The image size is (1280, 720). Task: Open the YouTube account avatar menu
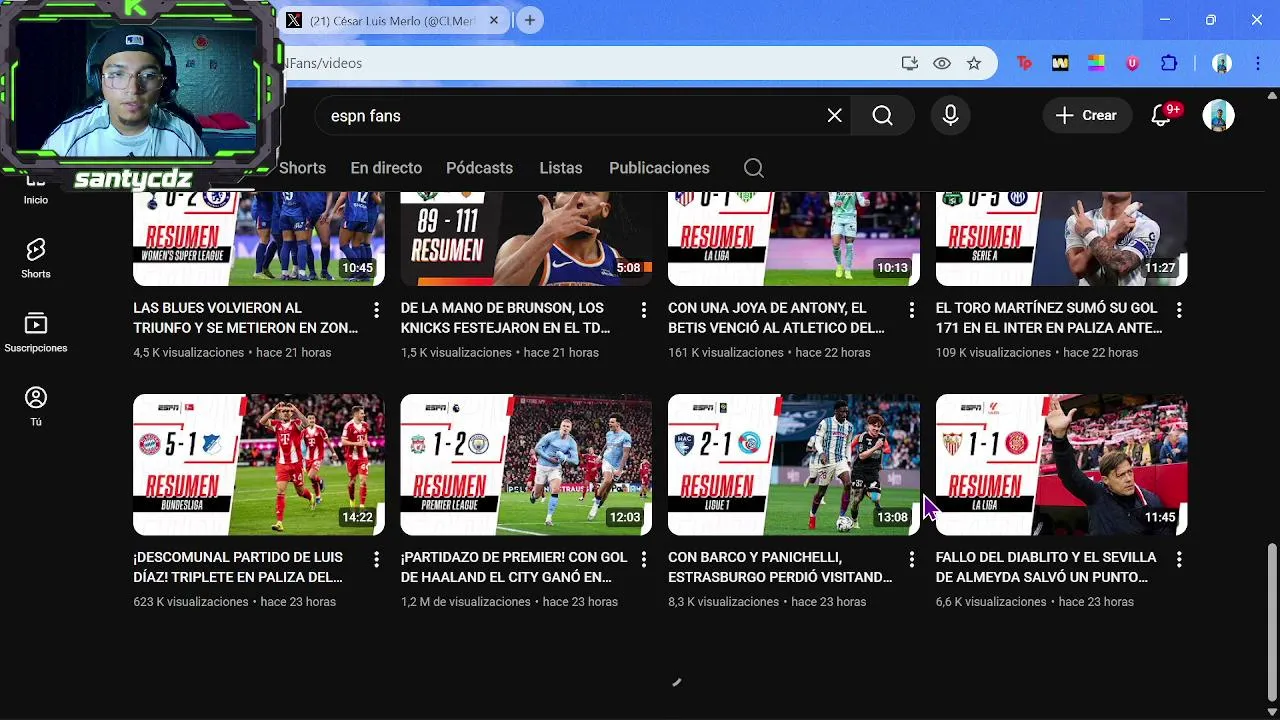pos(1218,116)
